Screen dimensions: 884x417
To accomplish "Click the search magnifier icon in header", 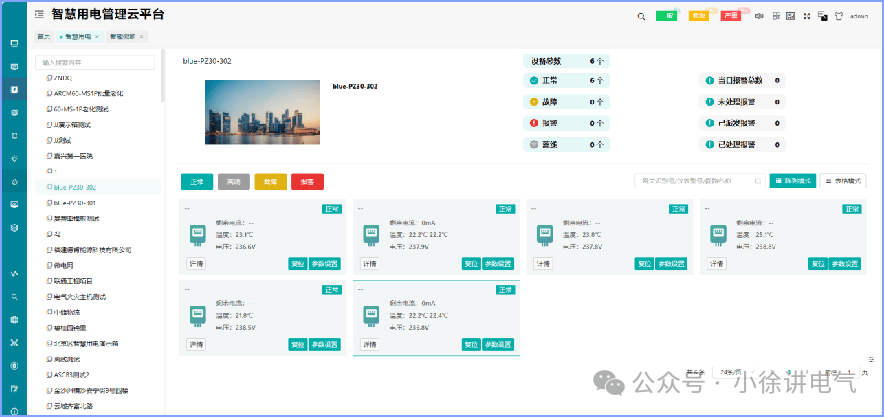I will pos(641,16).
